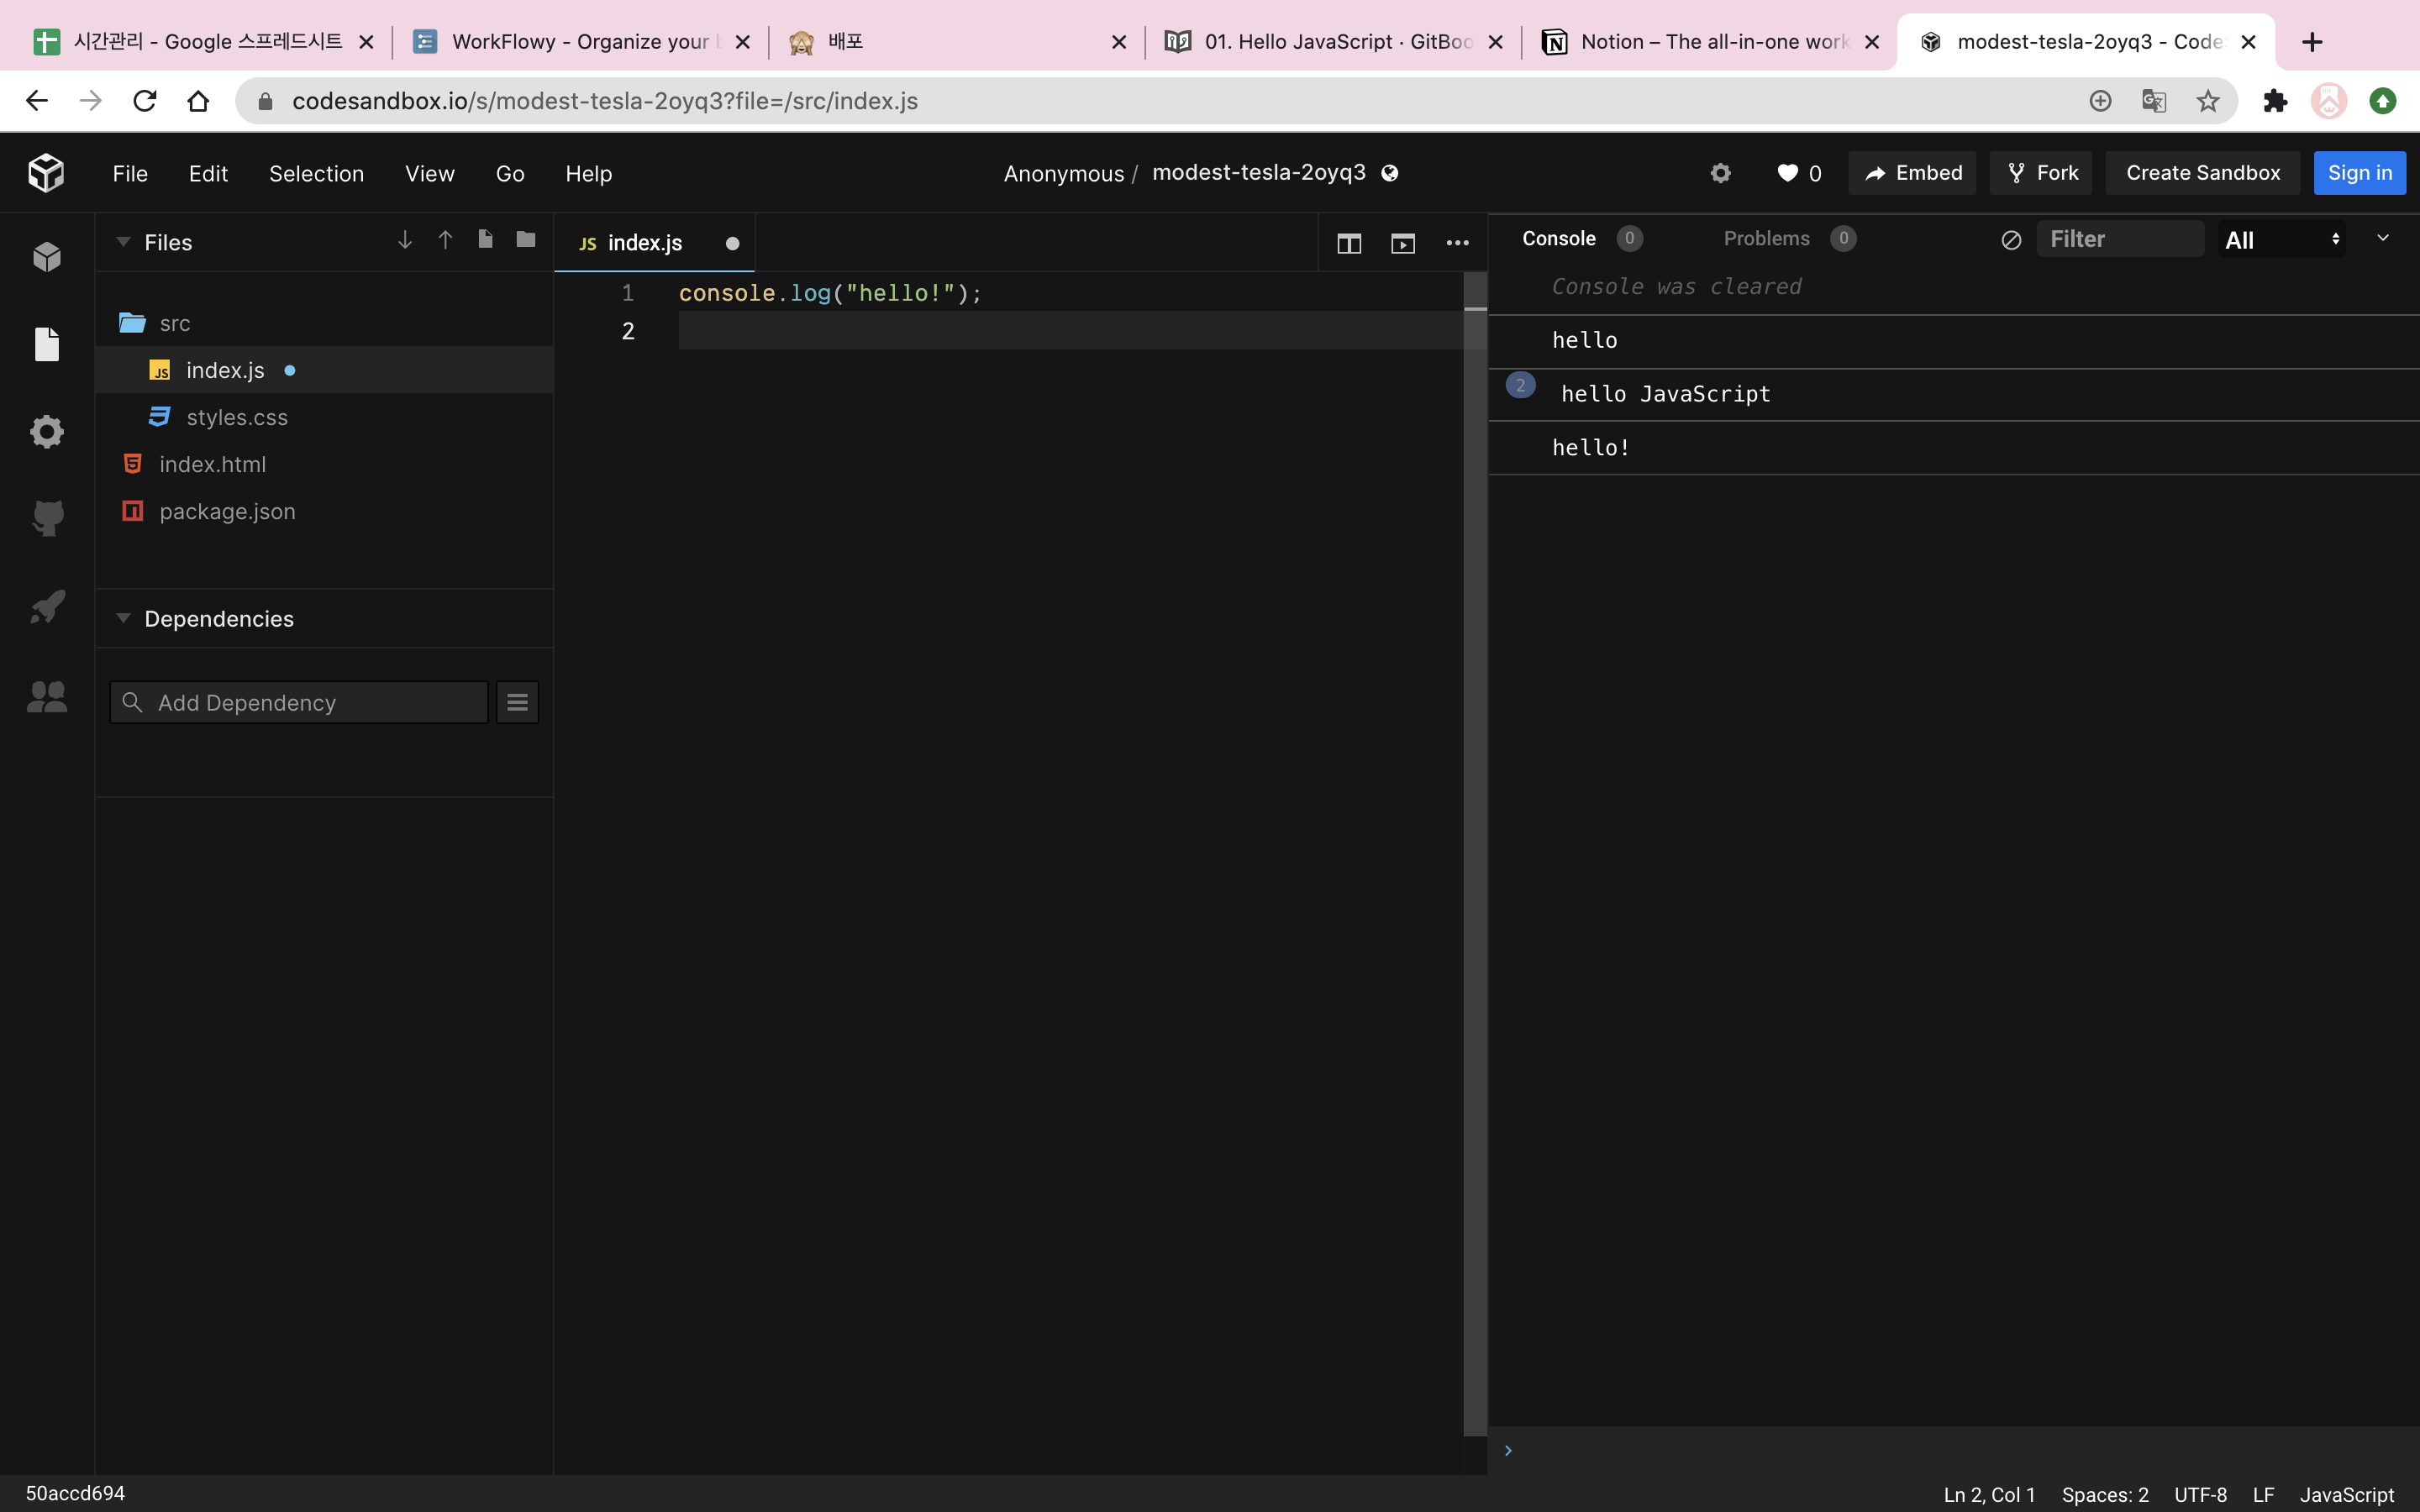Open Sandbox Info sidebar icon
The height and width of the screenshot is (1512, 2420).
(x=46, y=257)
